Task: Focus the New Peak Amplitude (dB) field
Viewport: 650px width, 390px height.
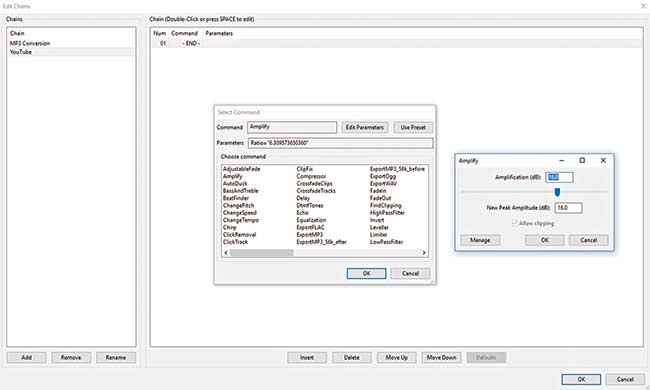Action: coord(568,208)
